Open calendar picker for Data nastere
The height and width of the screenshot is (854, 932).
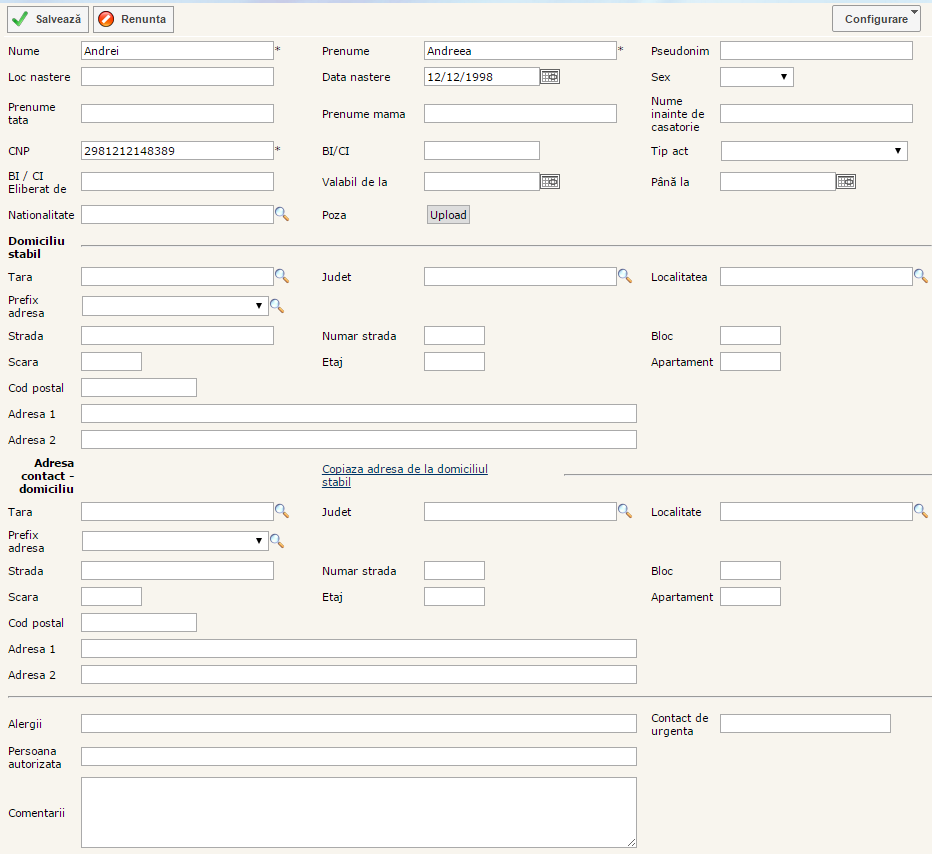click(x=550, y=77)
